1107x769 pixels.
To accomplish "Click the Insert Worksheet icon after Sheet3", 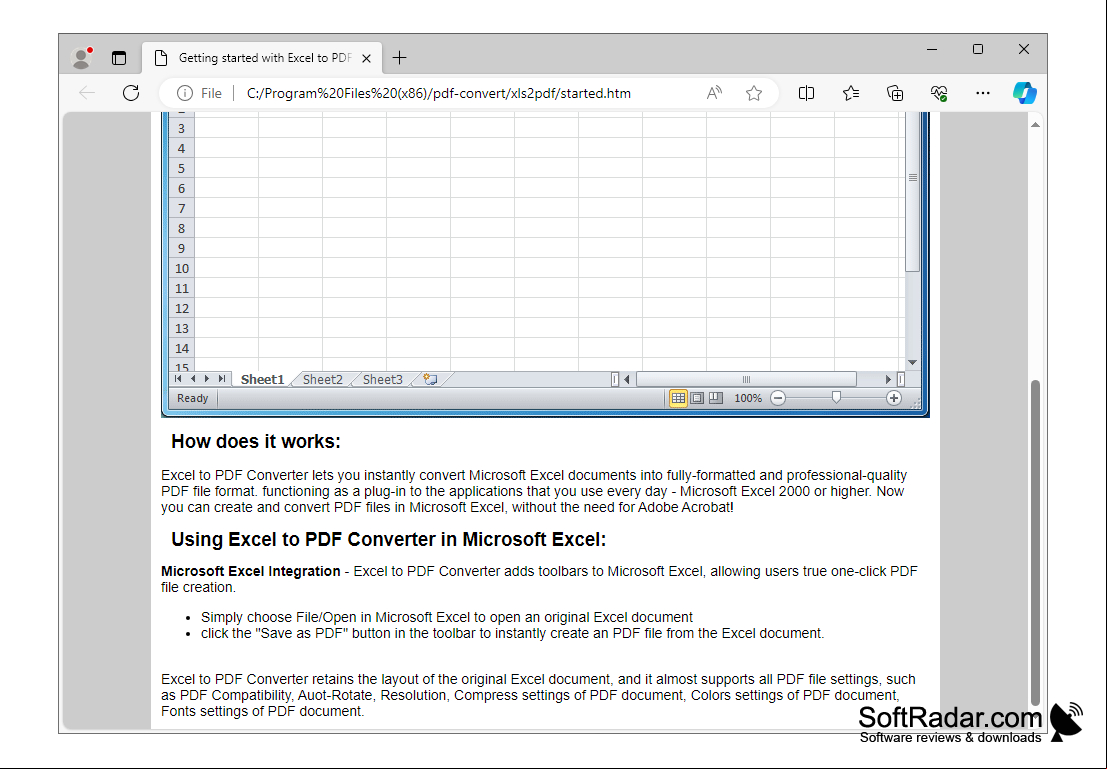I will pyautogui.click(x=430, y=379).
